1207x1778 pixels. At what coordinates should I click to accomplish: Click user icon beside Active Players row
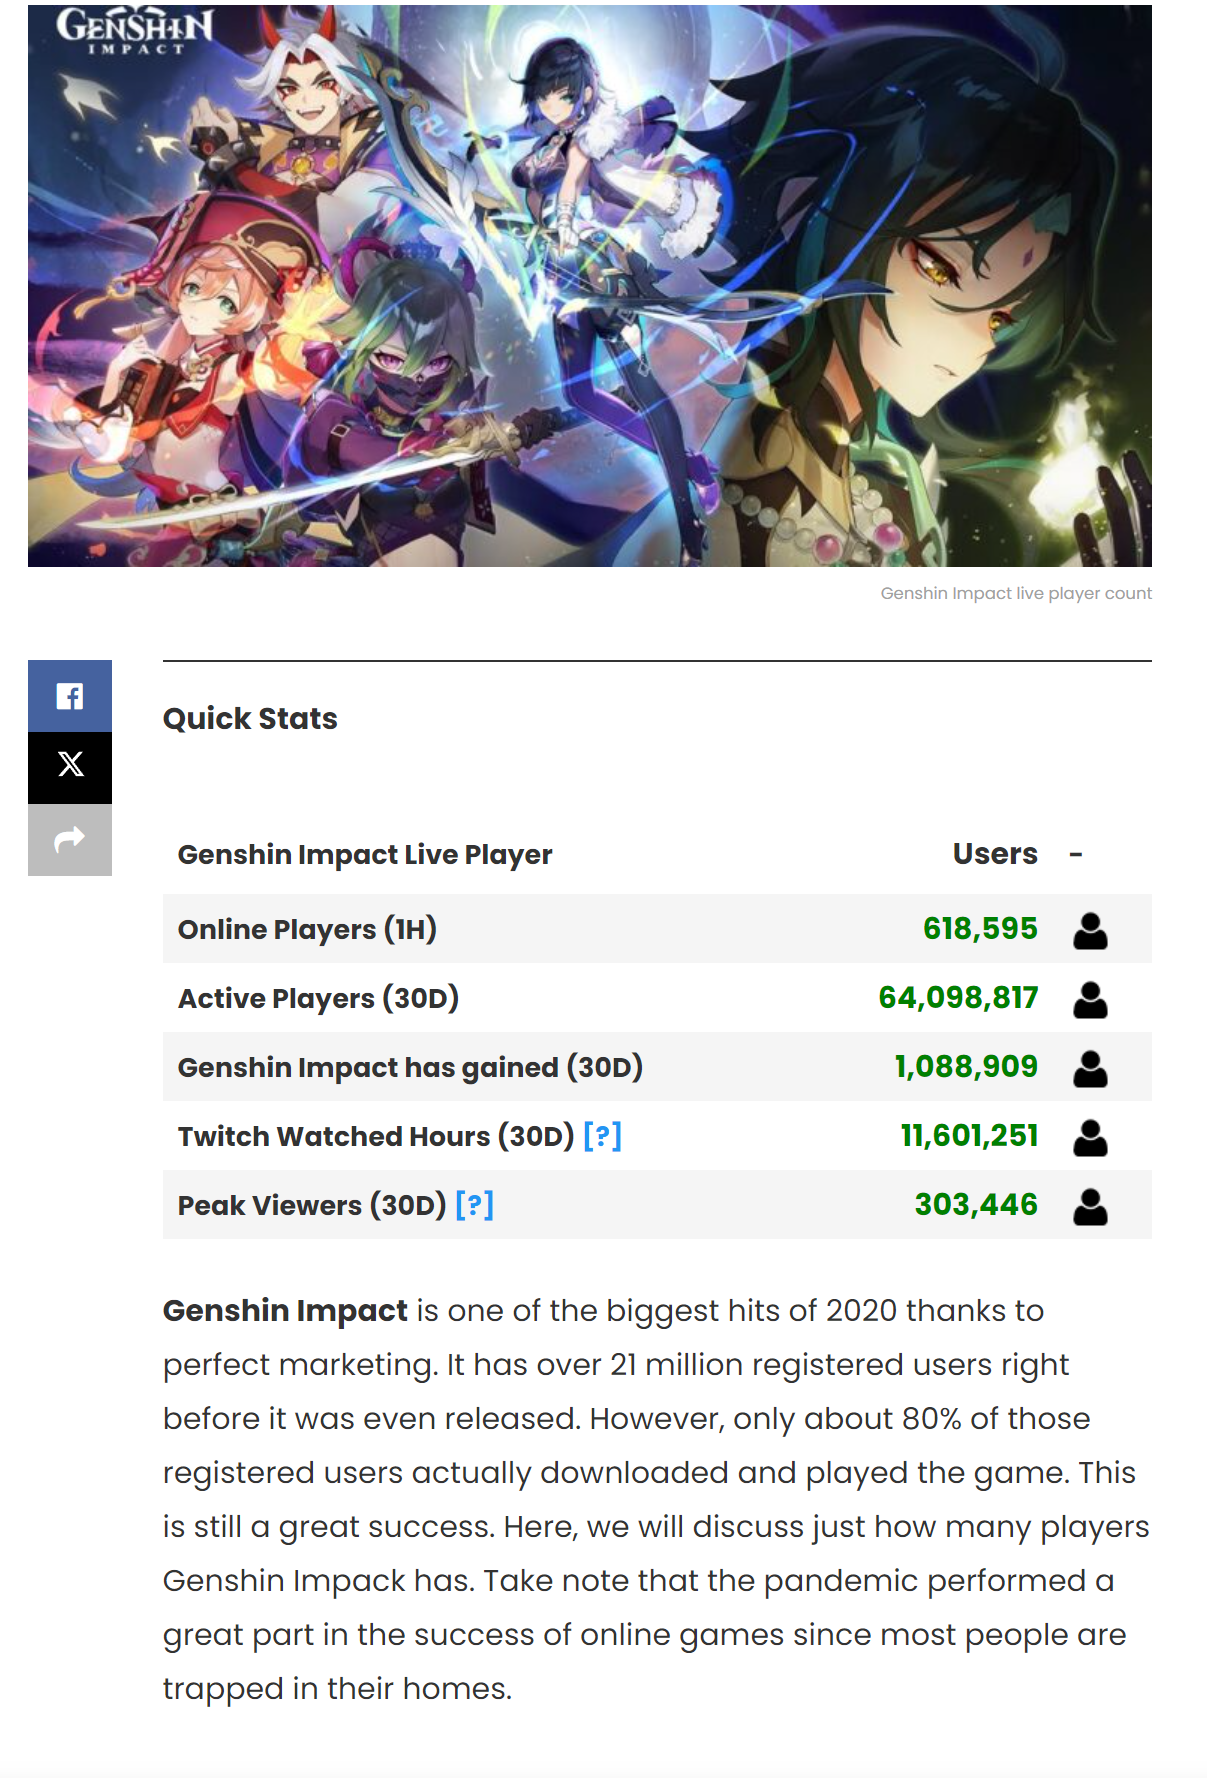tap(1090, 999)
